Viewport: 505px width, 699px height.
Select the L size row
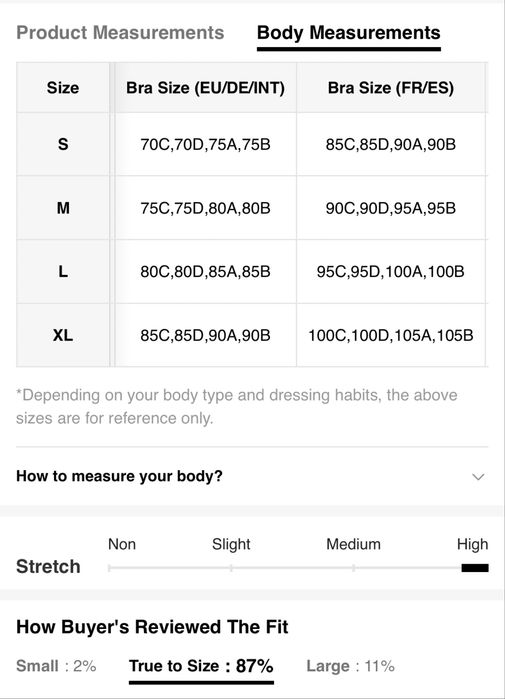[x=252, y=271]
